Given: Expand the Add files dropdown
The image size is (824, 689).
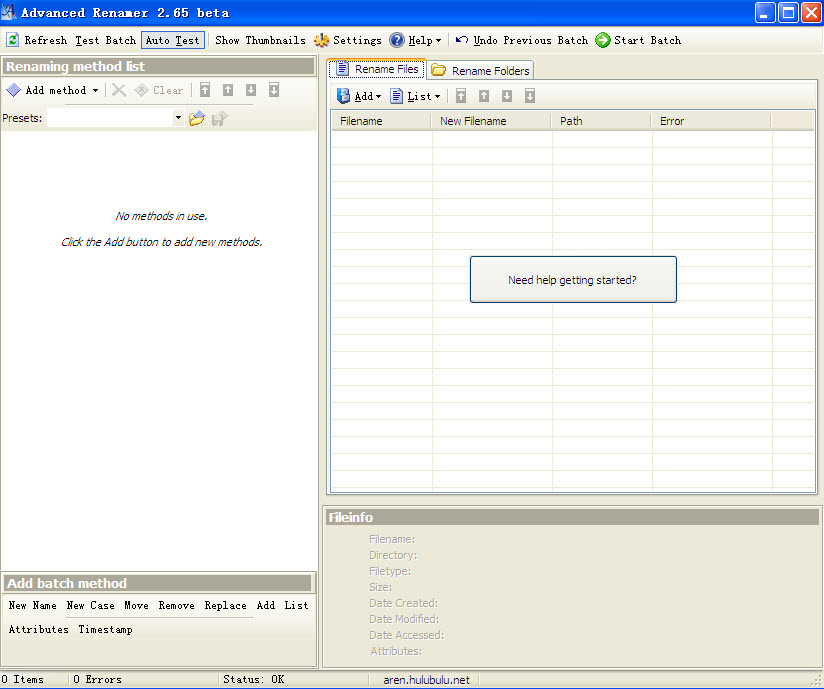Looking at the screenshot, I should coord(359,96).
